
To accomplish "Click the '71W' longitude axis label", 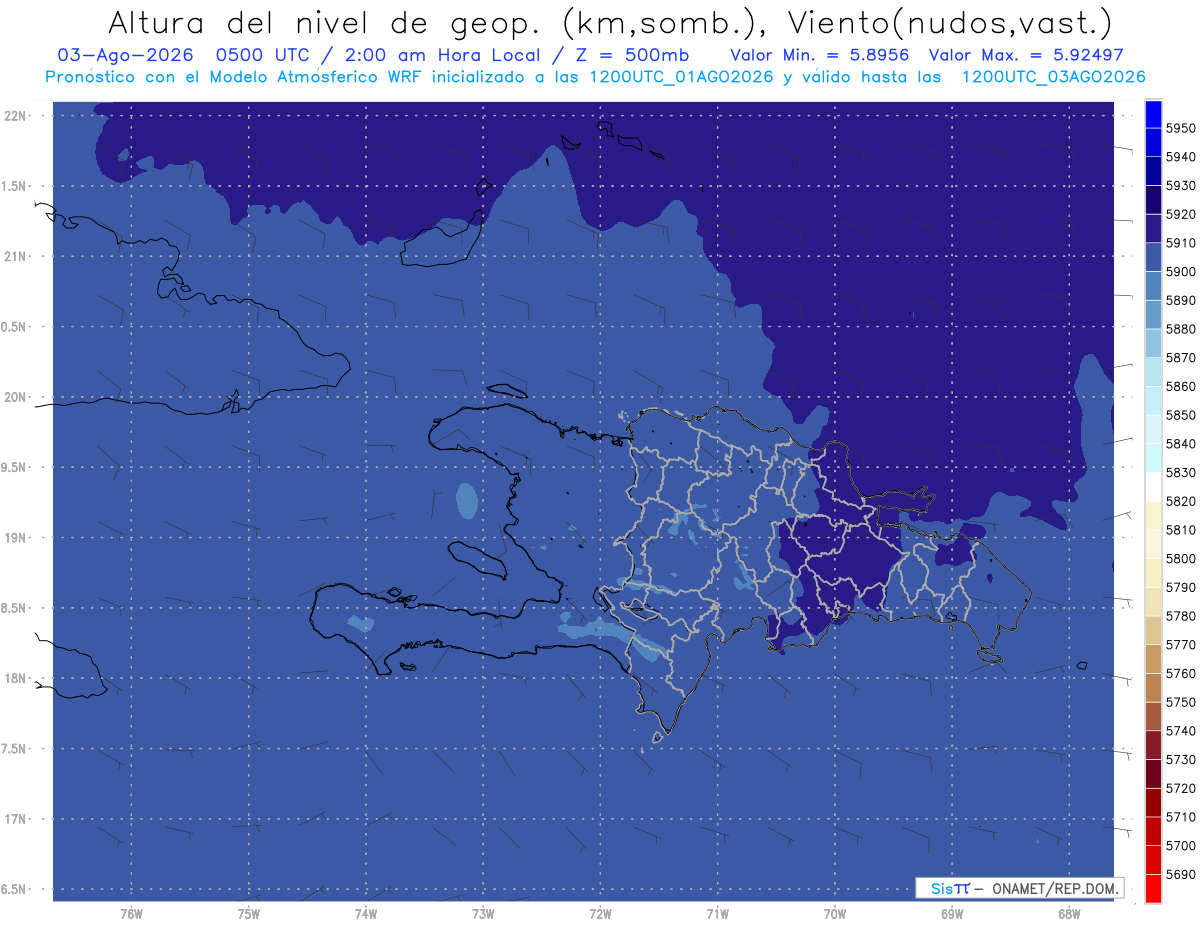I will [717, 913].
